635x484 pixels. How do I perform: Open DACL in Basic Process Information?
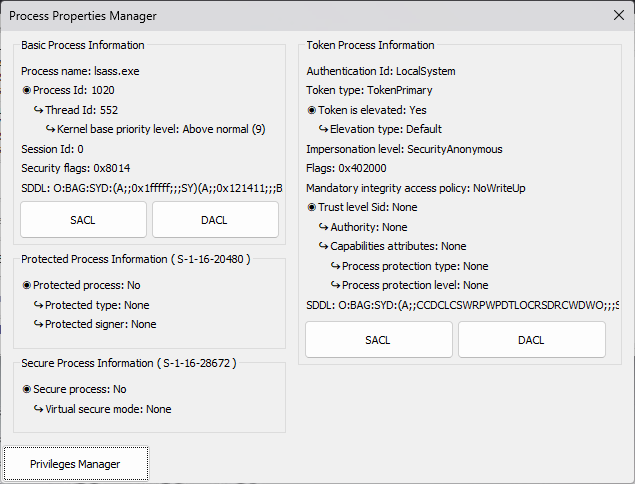tap(215, 219)
